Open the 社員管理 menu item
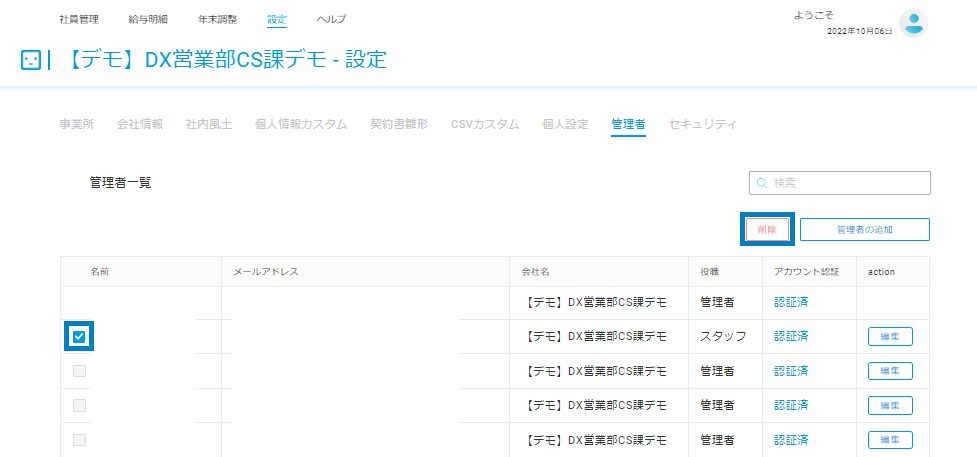977x457 pixels. [79, 19]
